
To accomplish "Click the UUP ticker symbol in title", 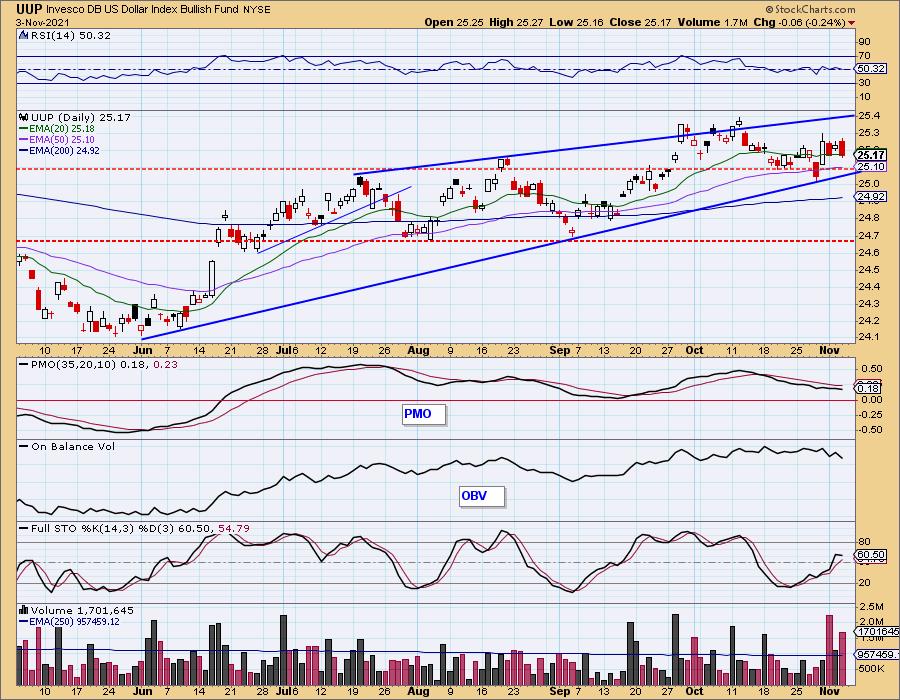I will tap(29, 9).
